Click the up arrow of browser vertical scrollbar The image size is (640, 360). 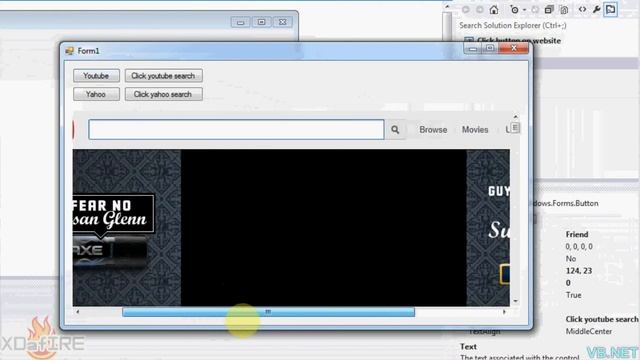pyautogui.click(x=516, y=117)
